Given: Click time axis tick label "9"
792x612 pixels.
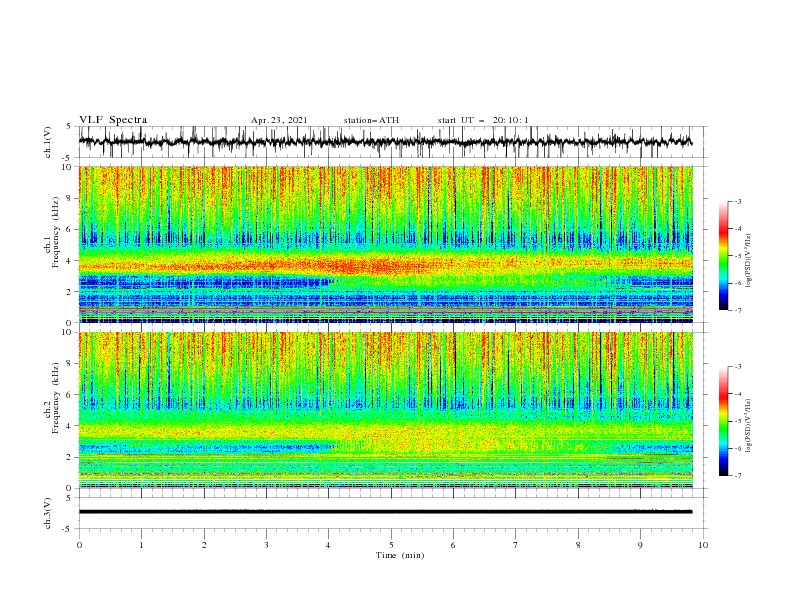Looking at the screenshot, I should tap(640, 545).
